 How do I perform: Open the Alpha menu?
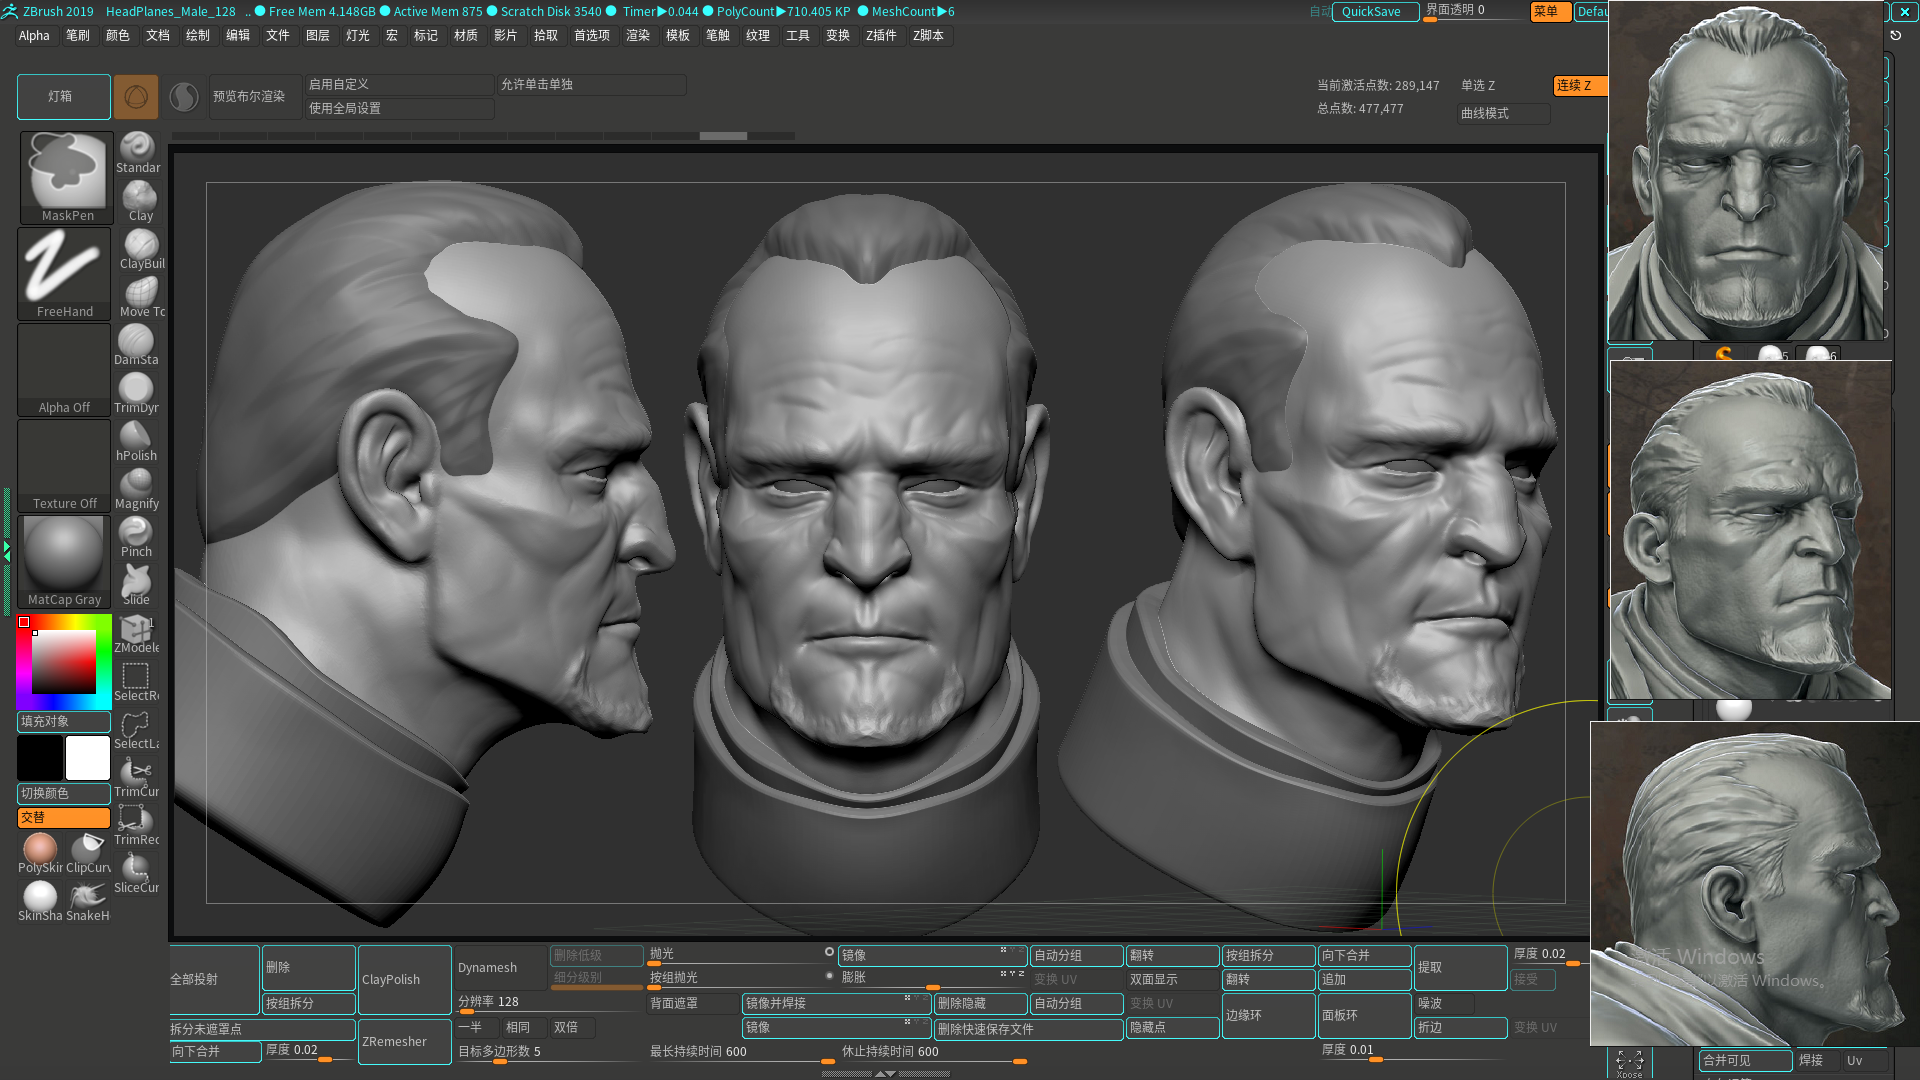[x=34, y=36]
